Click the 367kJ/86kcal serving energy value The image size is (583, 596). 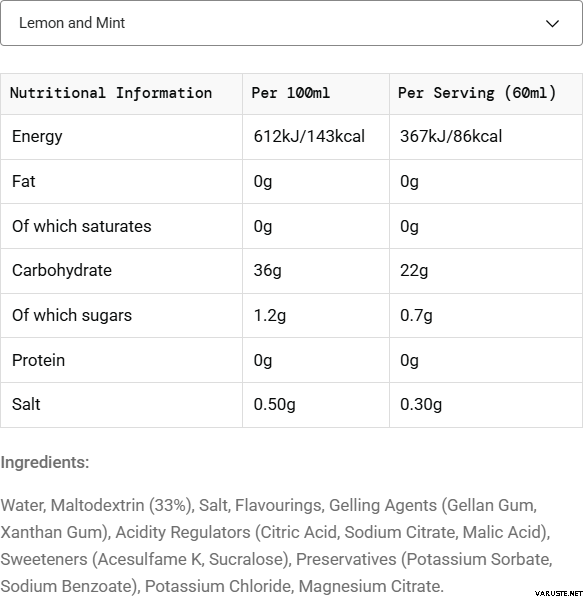451,136
